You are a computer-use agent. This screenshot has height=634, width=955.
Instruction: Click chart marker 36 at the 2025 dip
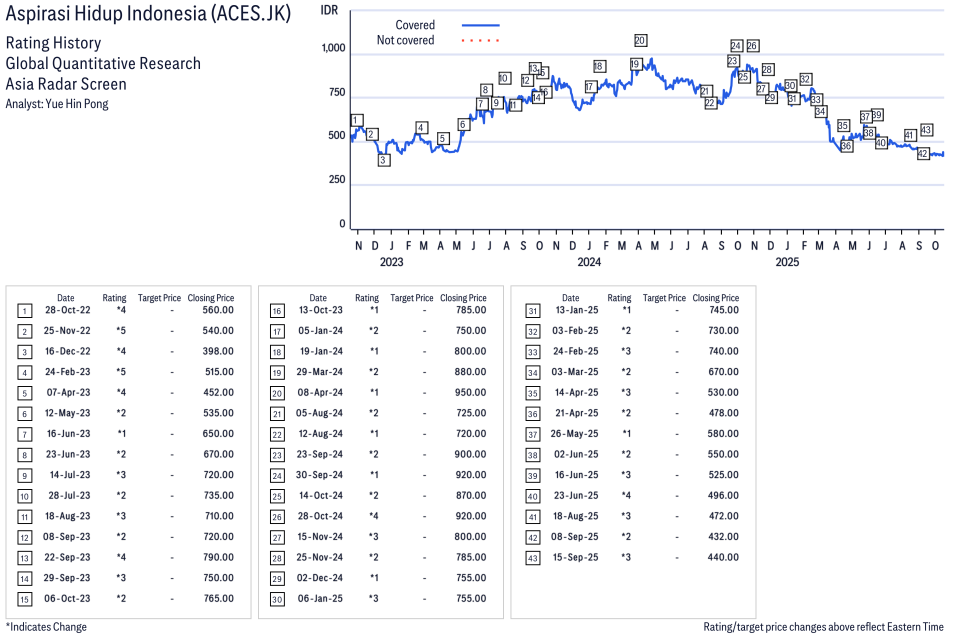pyautogui.click(x=846, y=146)
